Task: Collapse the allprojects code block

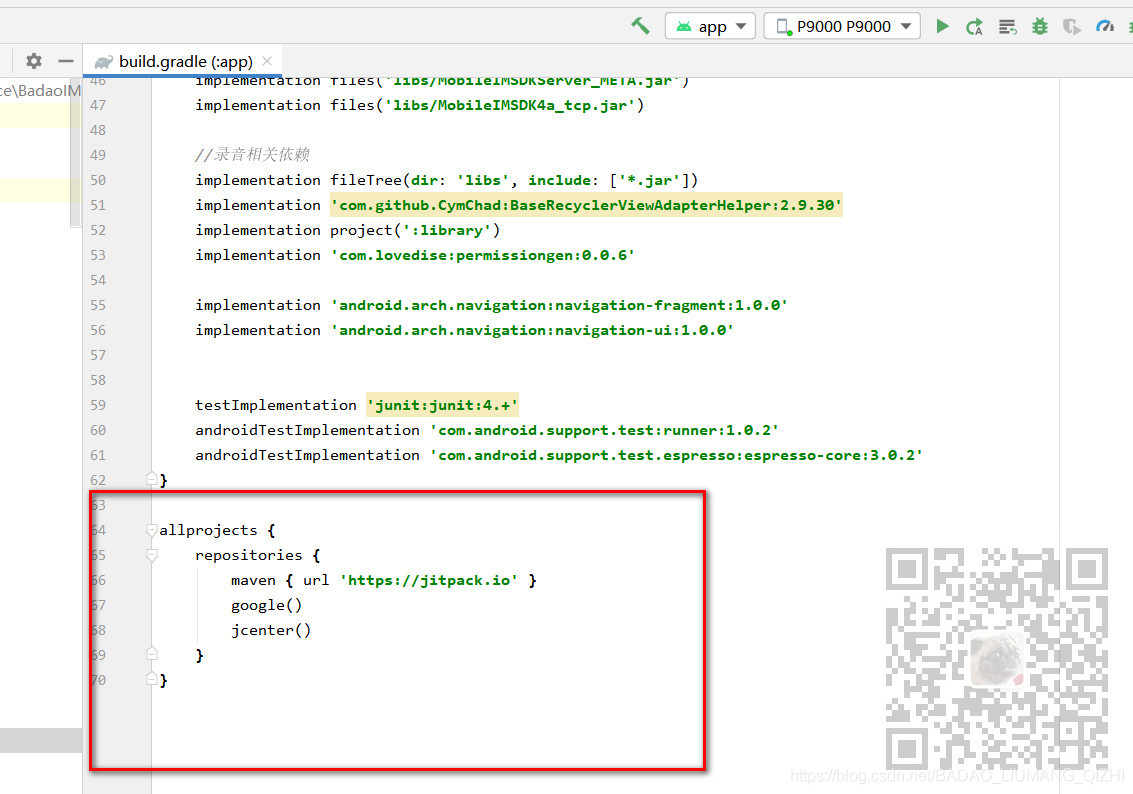Action: click(151, 530)
